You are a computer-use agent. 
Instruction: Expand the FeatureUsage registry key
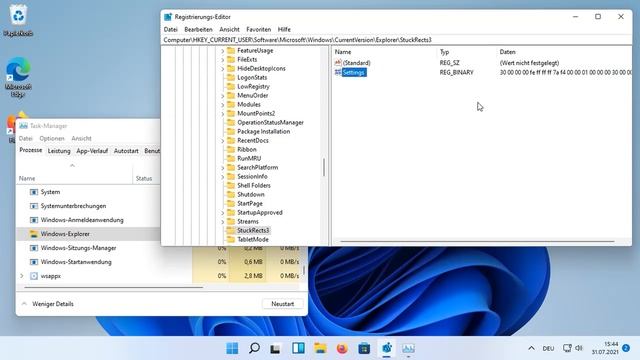[x=222, y=51]
